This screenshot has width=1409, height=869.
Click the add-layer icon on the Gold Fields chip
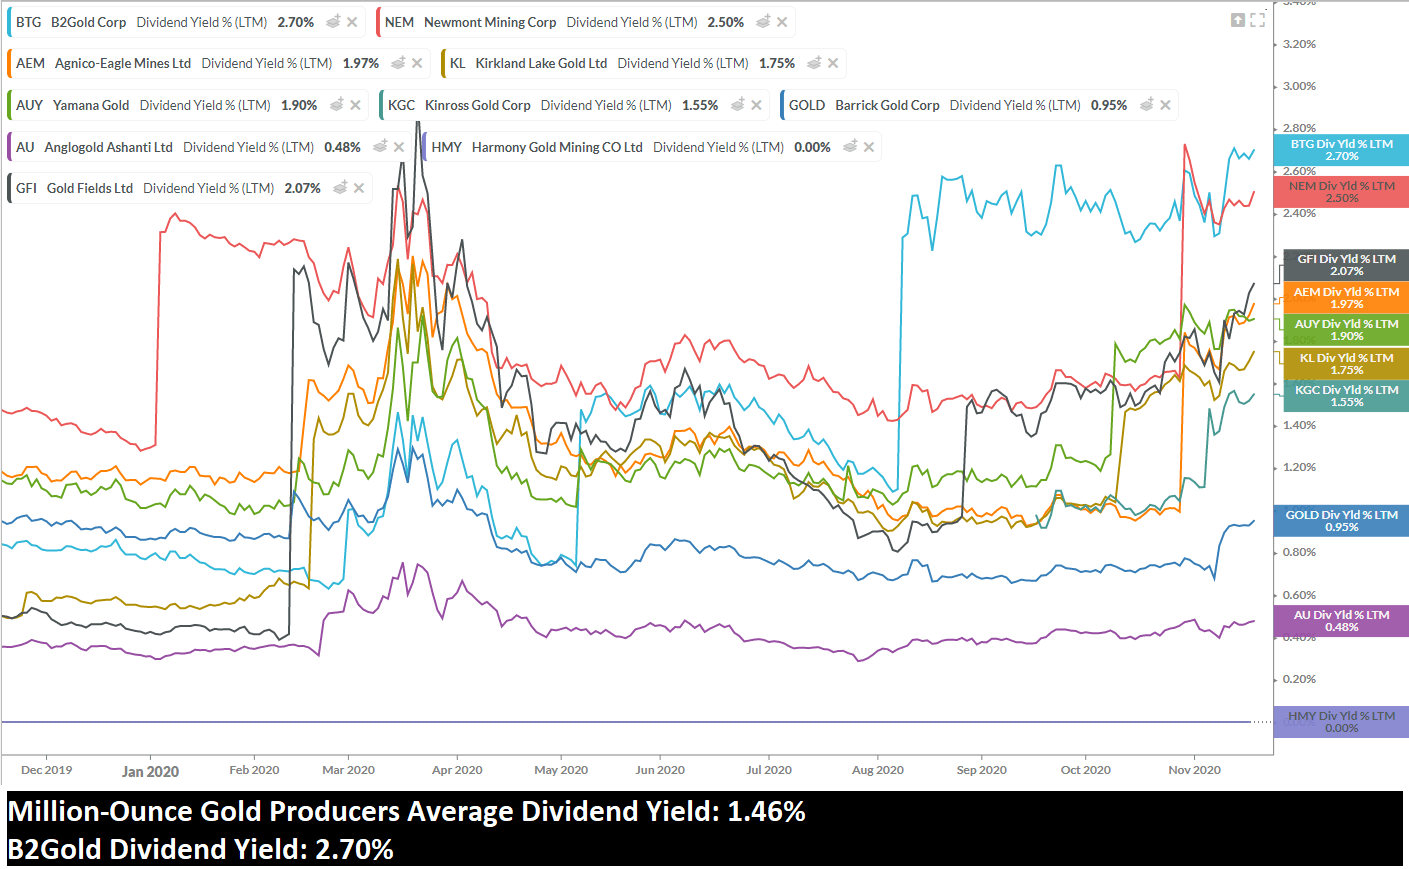tap(340, 188)
